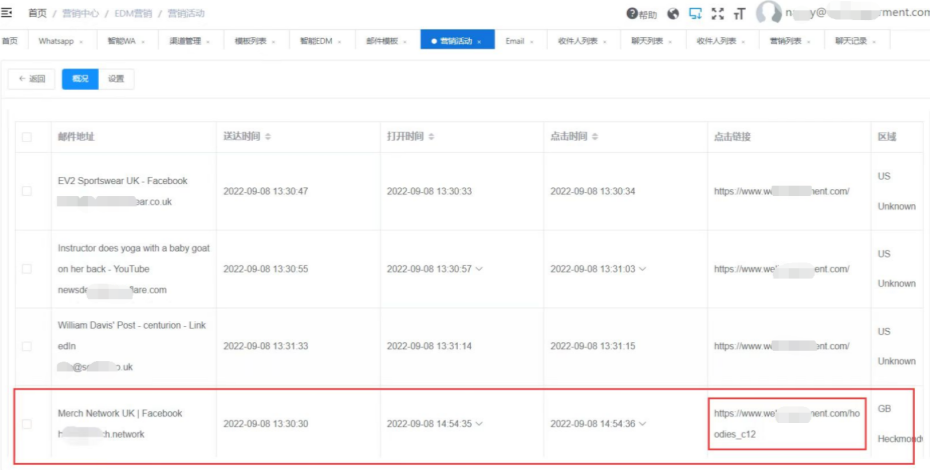Expand click times next to 14:54:36

pyautogui.click(x=642, y=424)
